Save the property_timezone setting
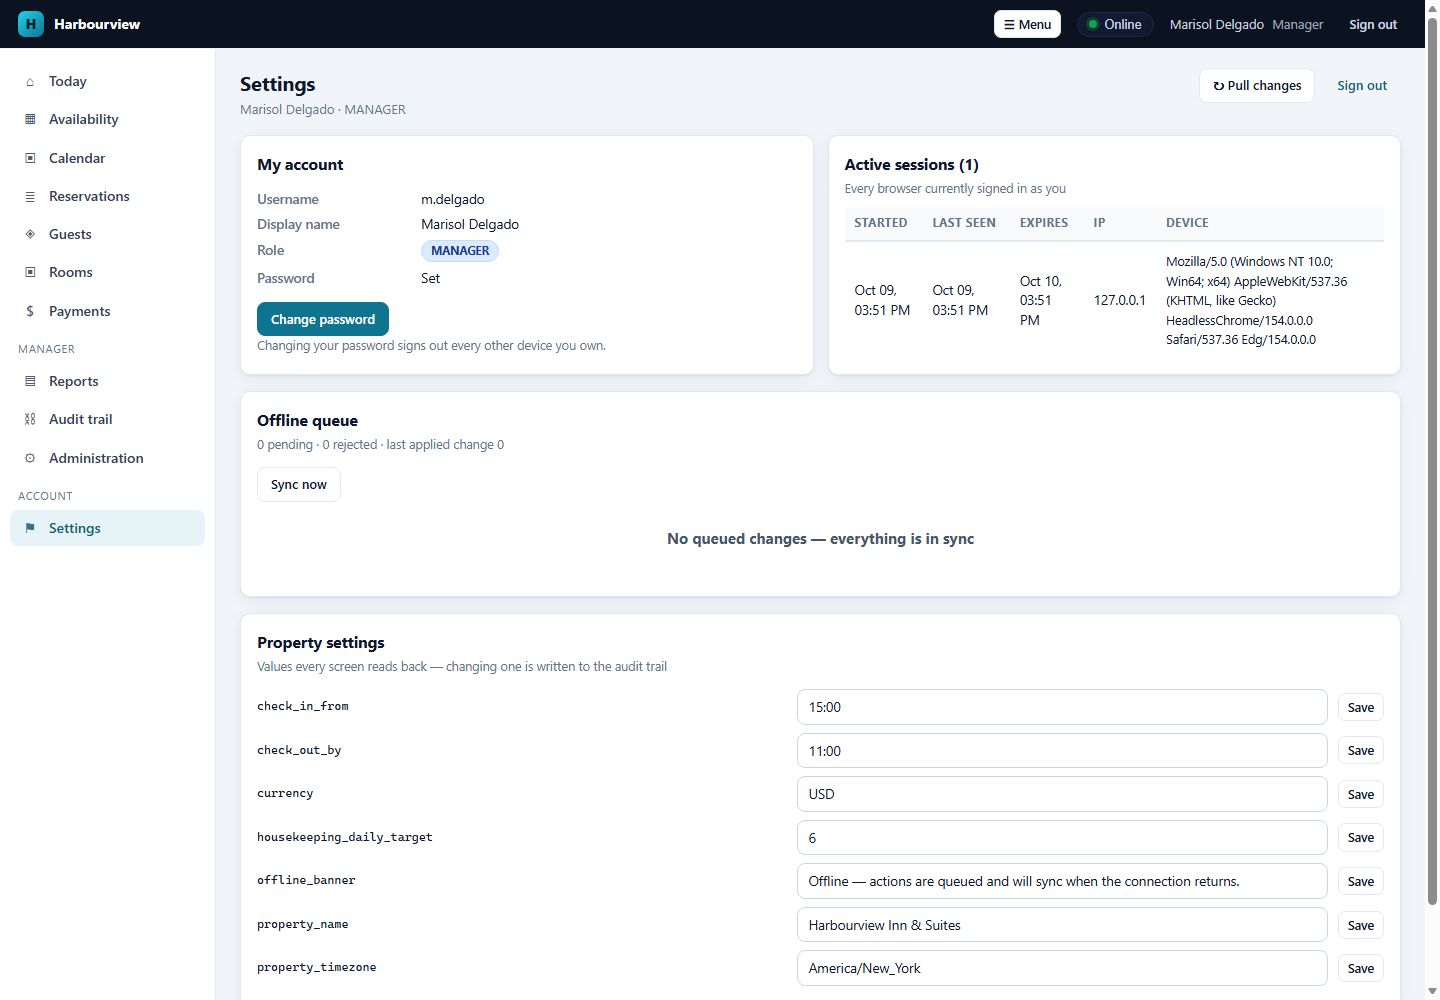1440x1000 pixels. [1361, 968]
